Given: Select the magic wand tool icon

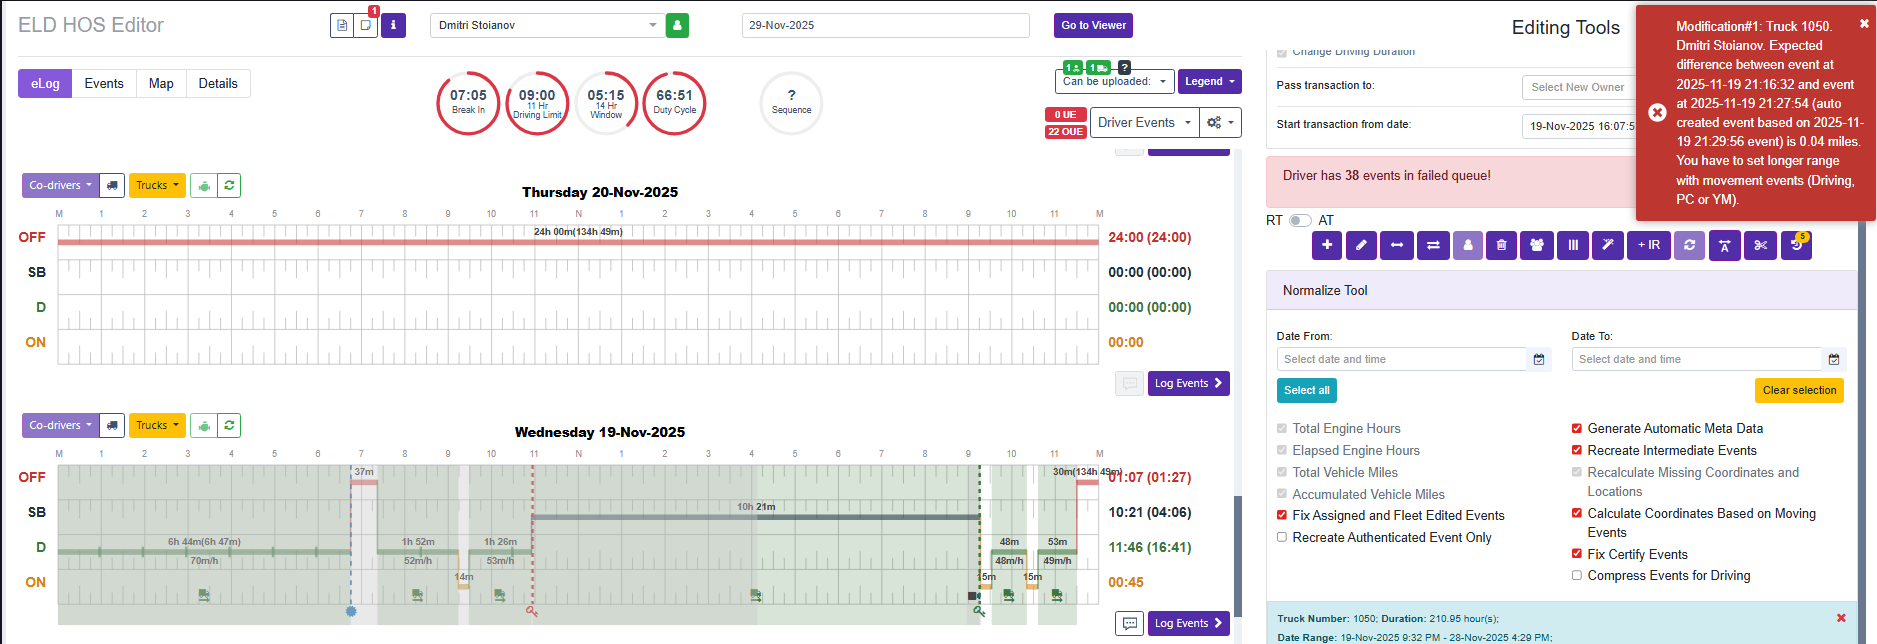Looking at the screenshot, I should [1608, 245].
